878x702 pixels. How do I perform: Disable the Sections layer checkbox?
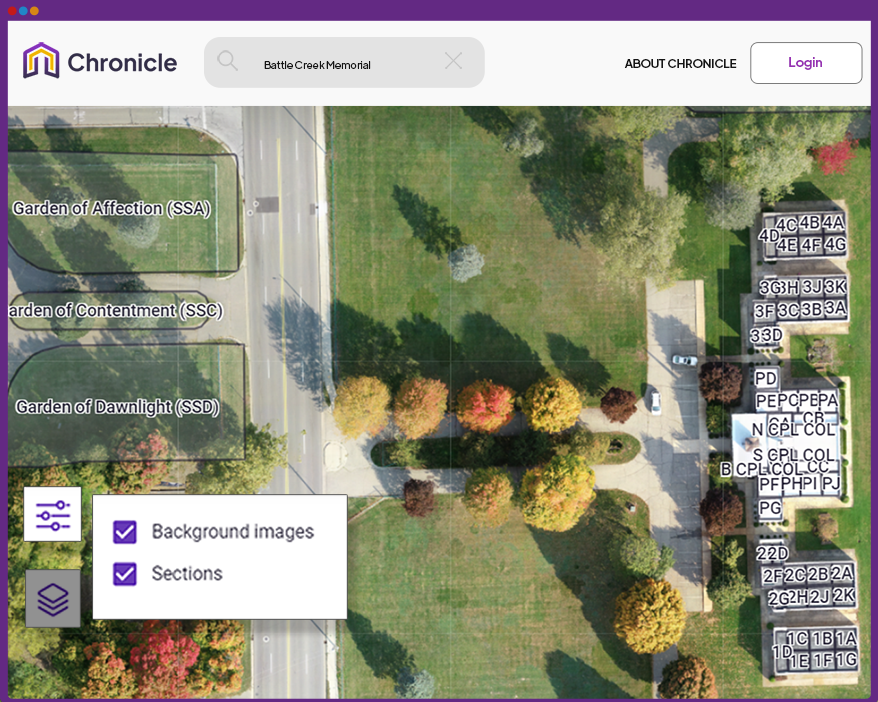(124, 574)
